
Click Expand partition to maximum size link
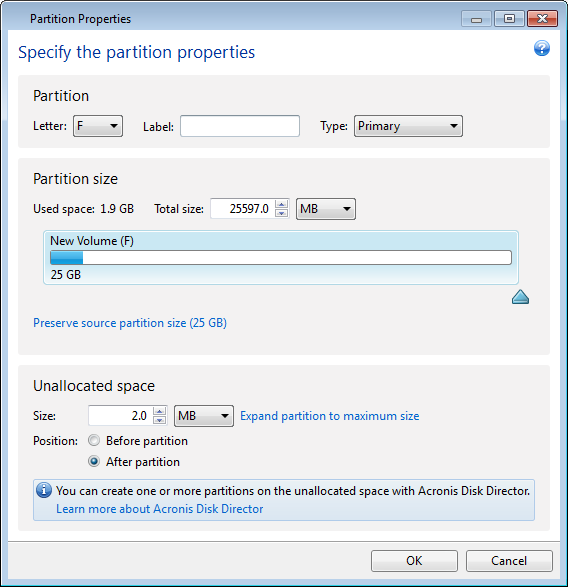coord(329,416)
